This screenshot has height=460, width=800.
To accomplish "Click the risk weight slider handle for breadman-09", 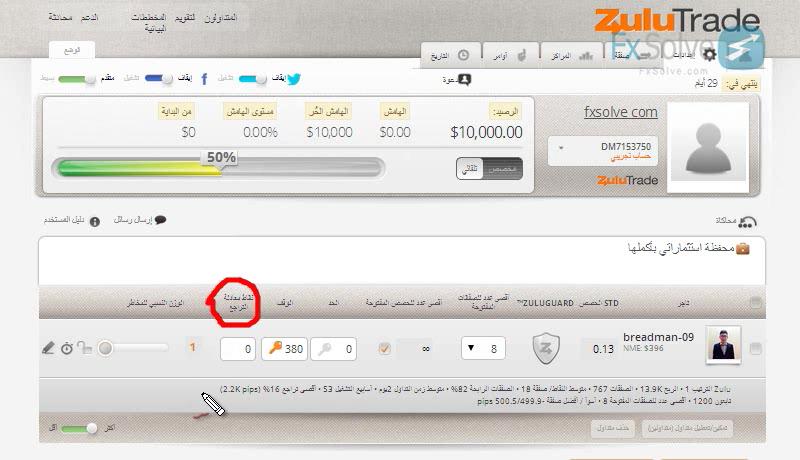I will coord(106,348).
